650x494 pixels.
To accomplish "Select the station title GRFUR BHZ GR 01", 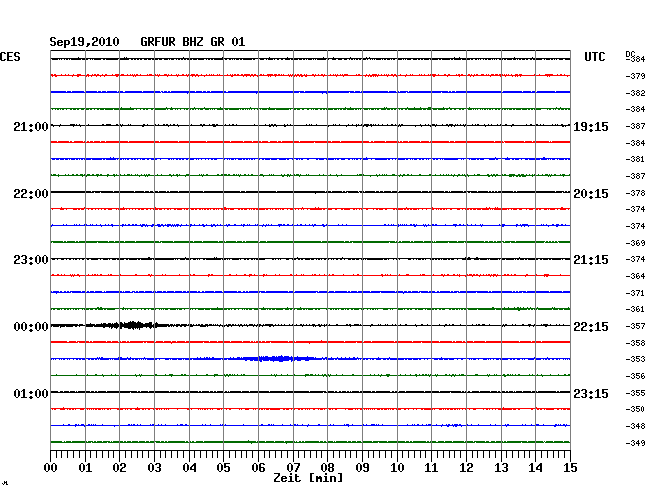I will point(193,42).
